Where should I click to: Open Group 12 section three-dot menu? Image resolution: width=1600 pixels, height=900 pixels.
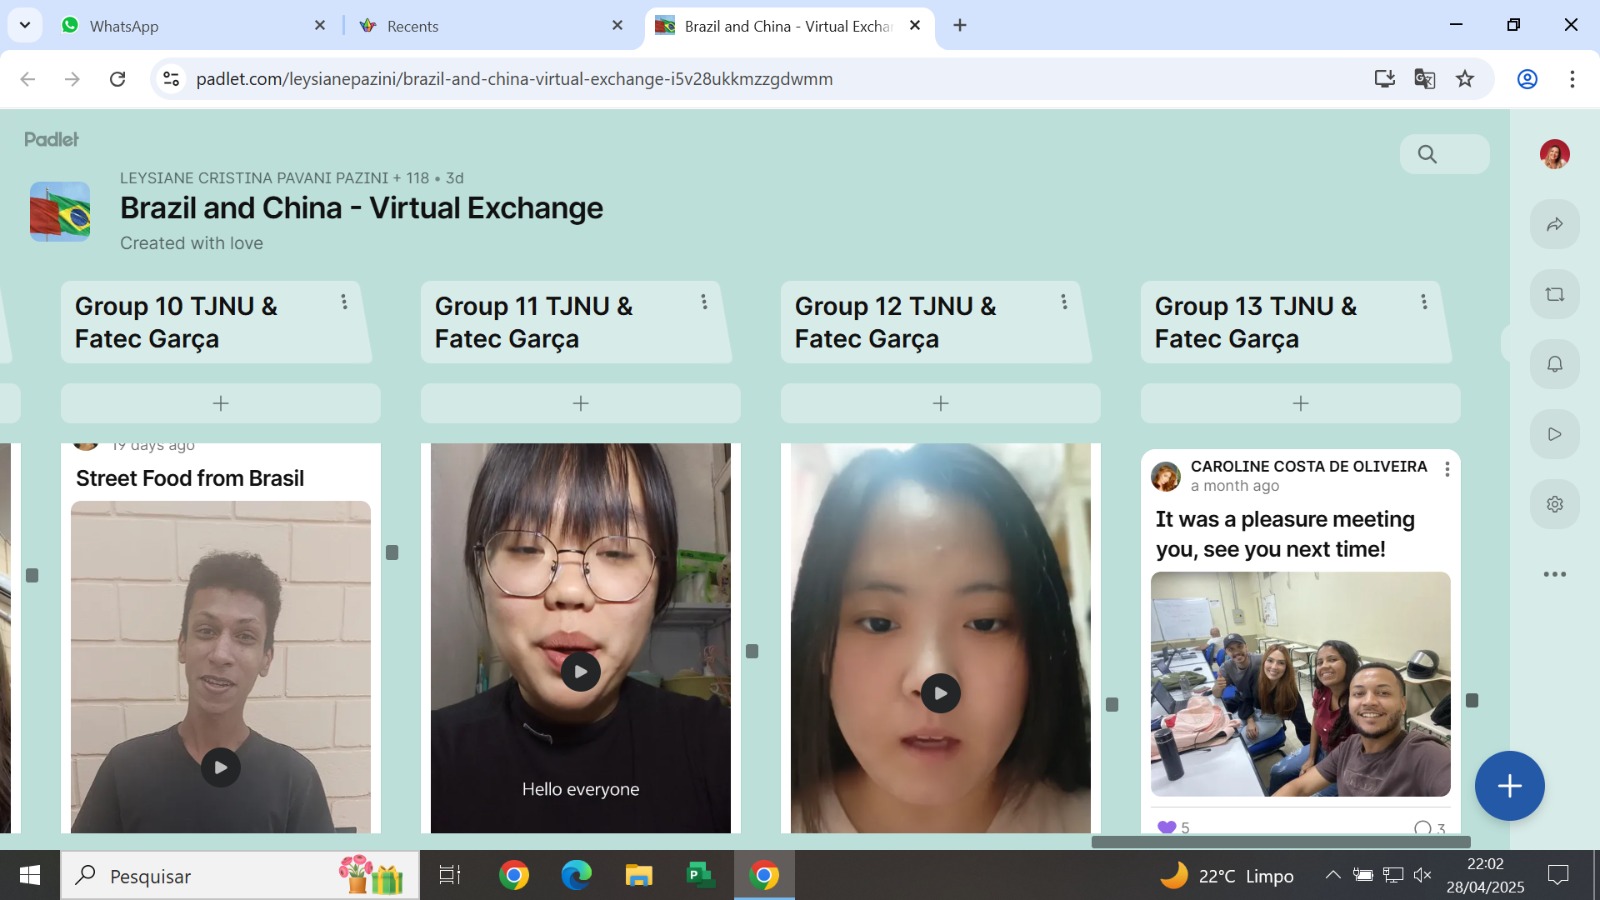pyautogui.click(x=1064, y=302)
